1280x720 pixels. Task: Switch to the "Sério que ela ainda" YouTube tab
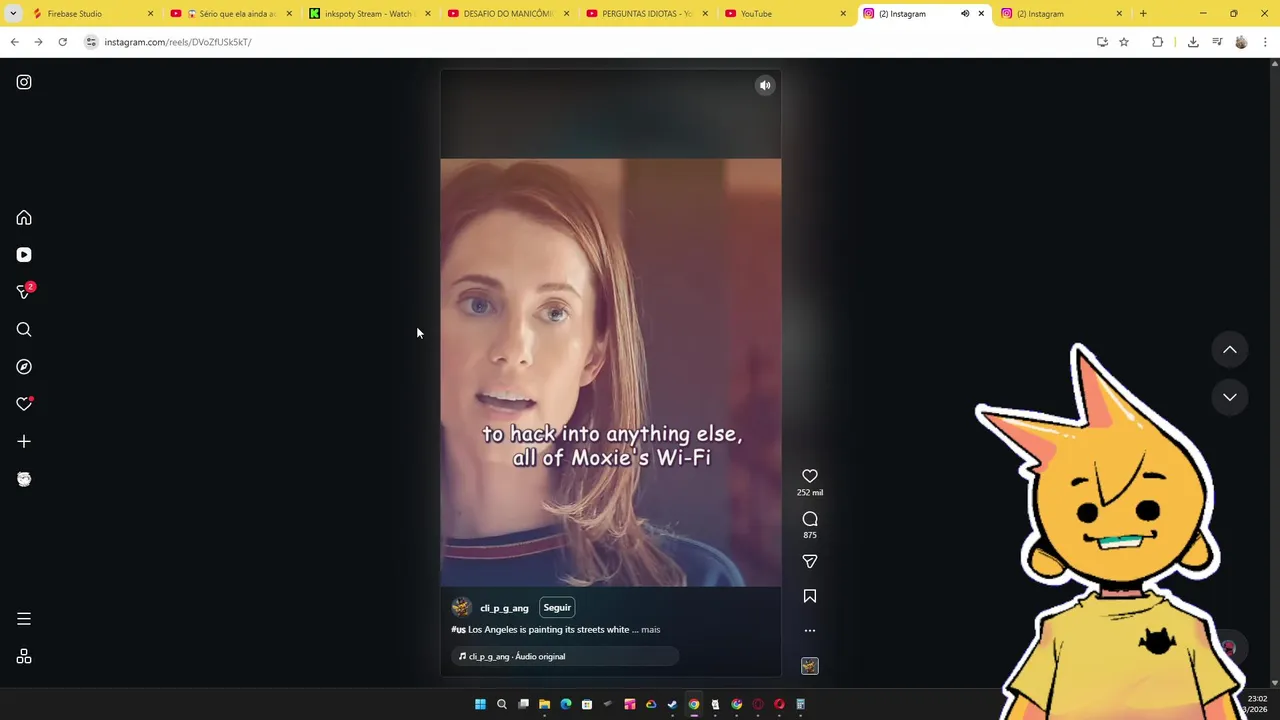[230, 14]
